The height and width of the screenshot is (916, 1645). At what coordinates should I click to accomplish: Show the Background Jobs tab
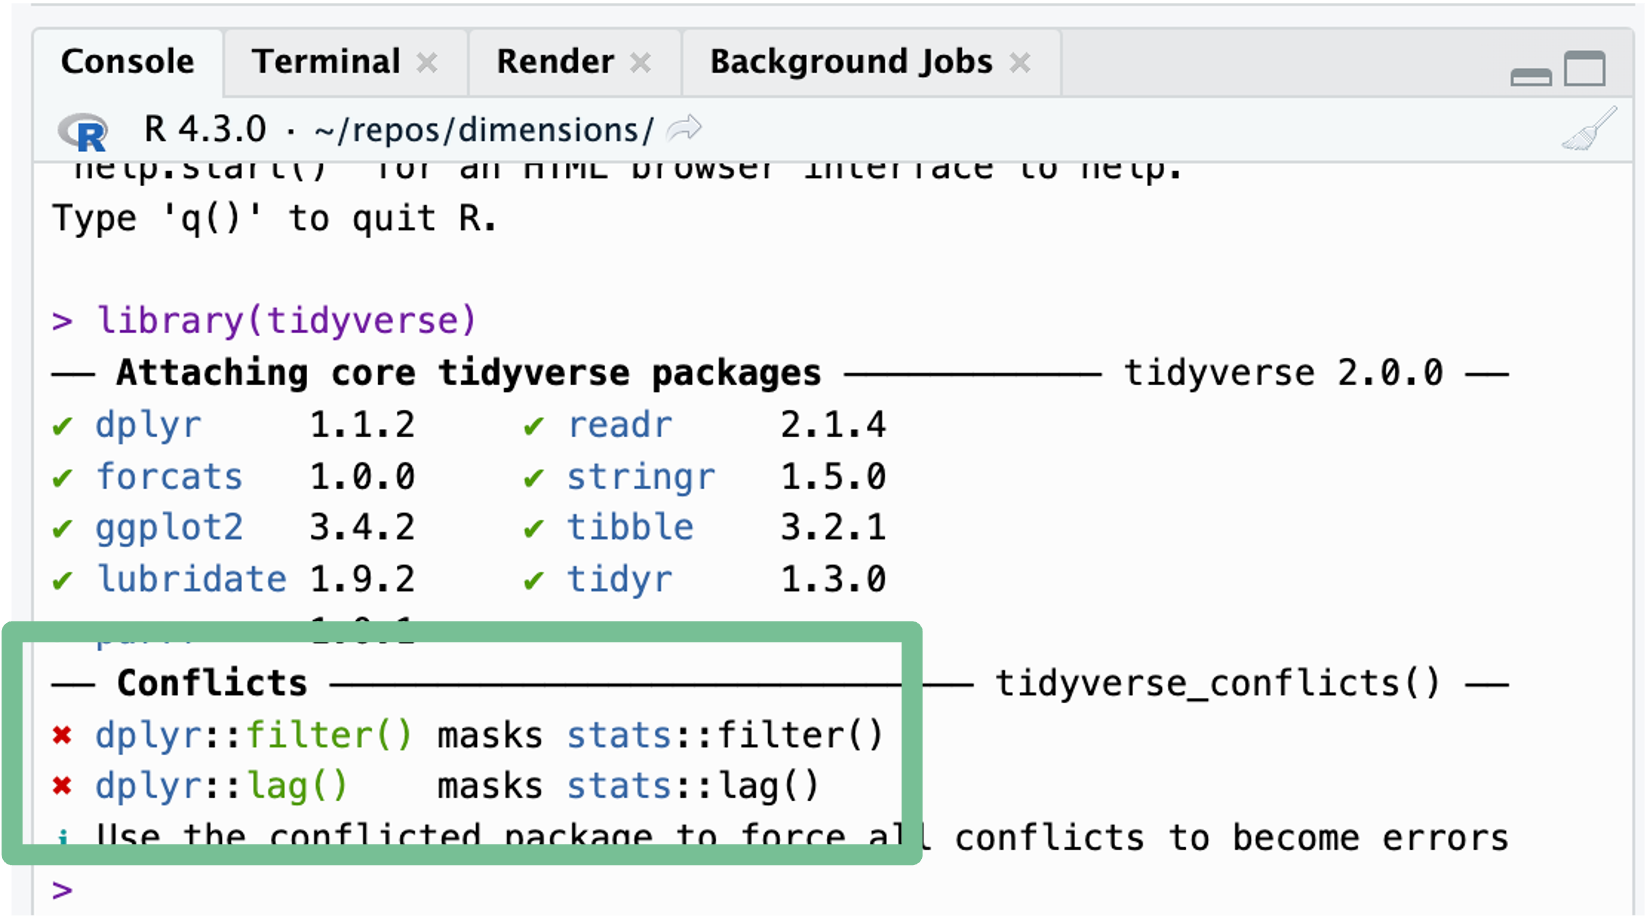tap(850, 62)
